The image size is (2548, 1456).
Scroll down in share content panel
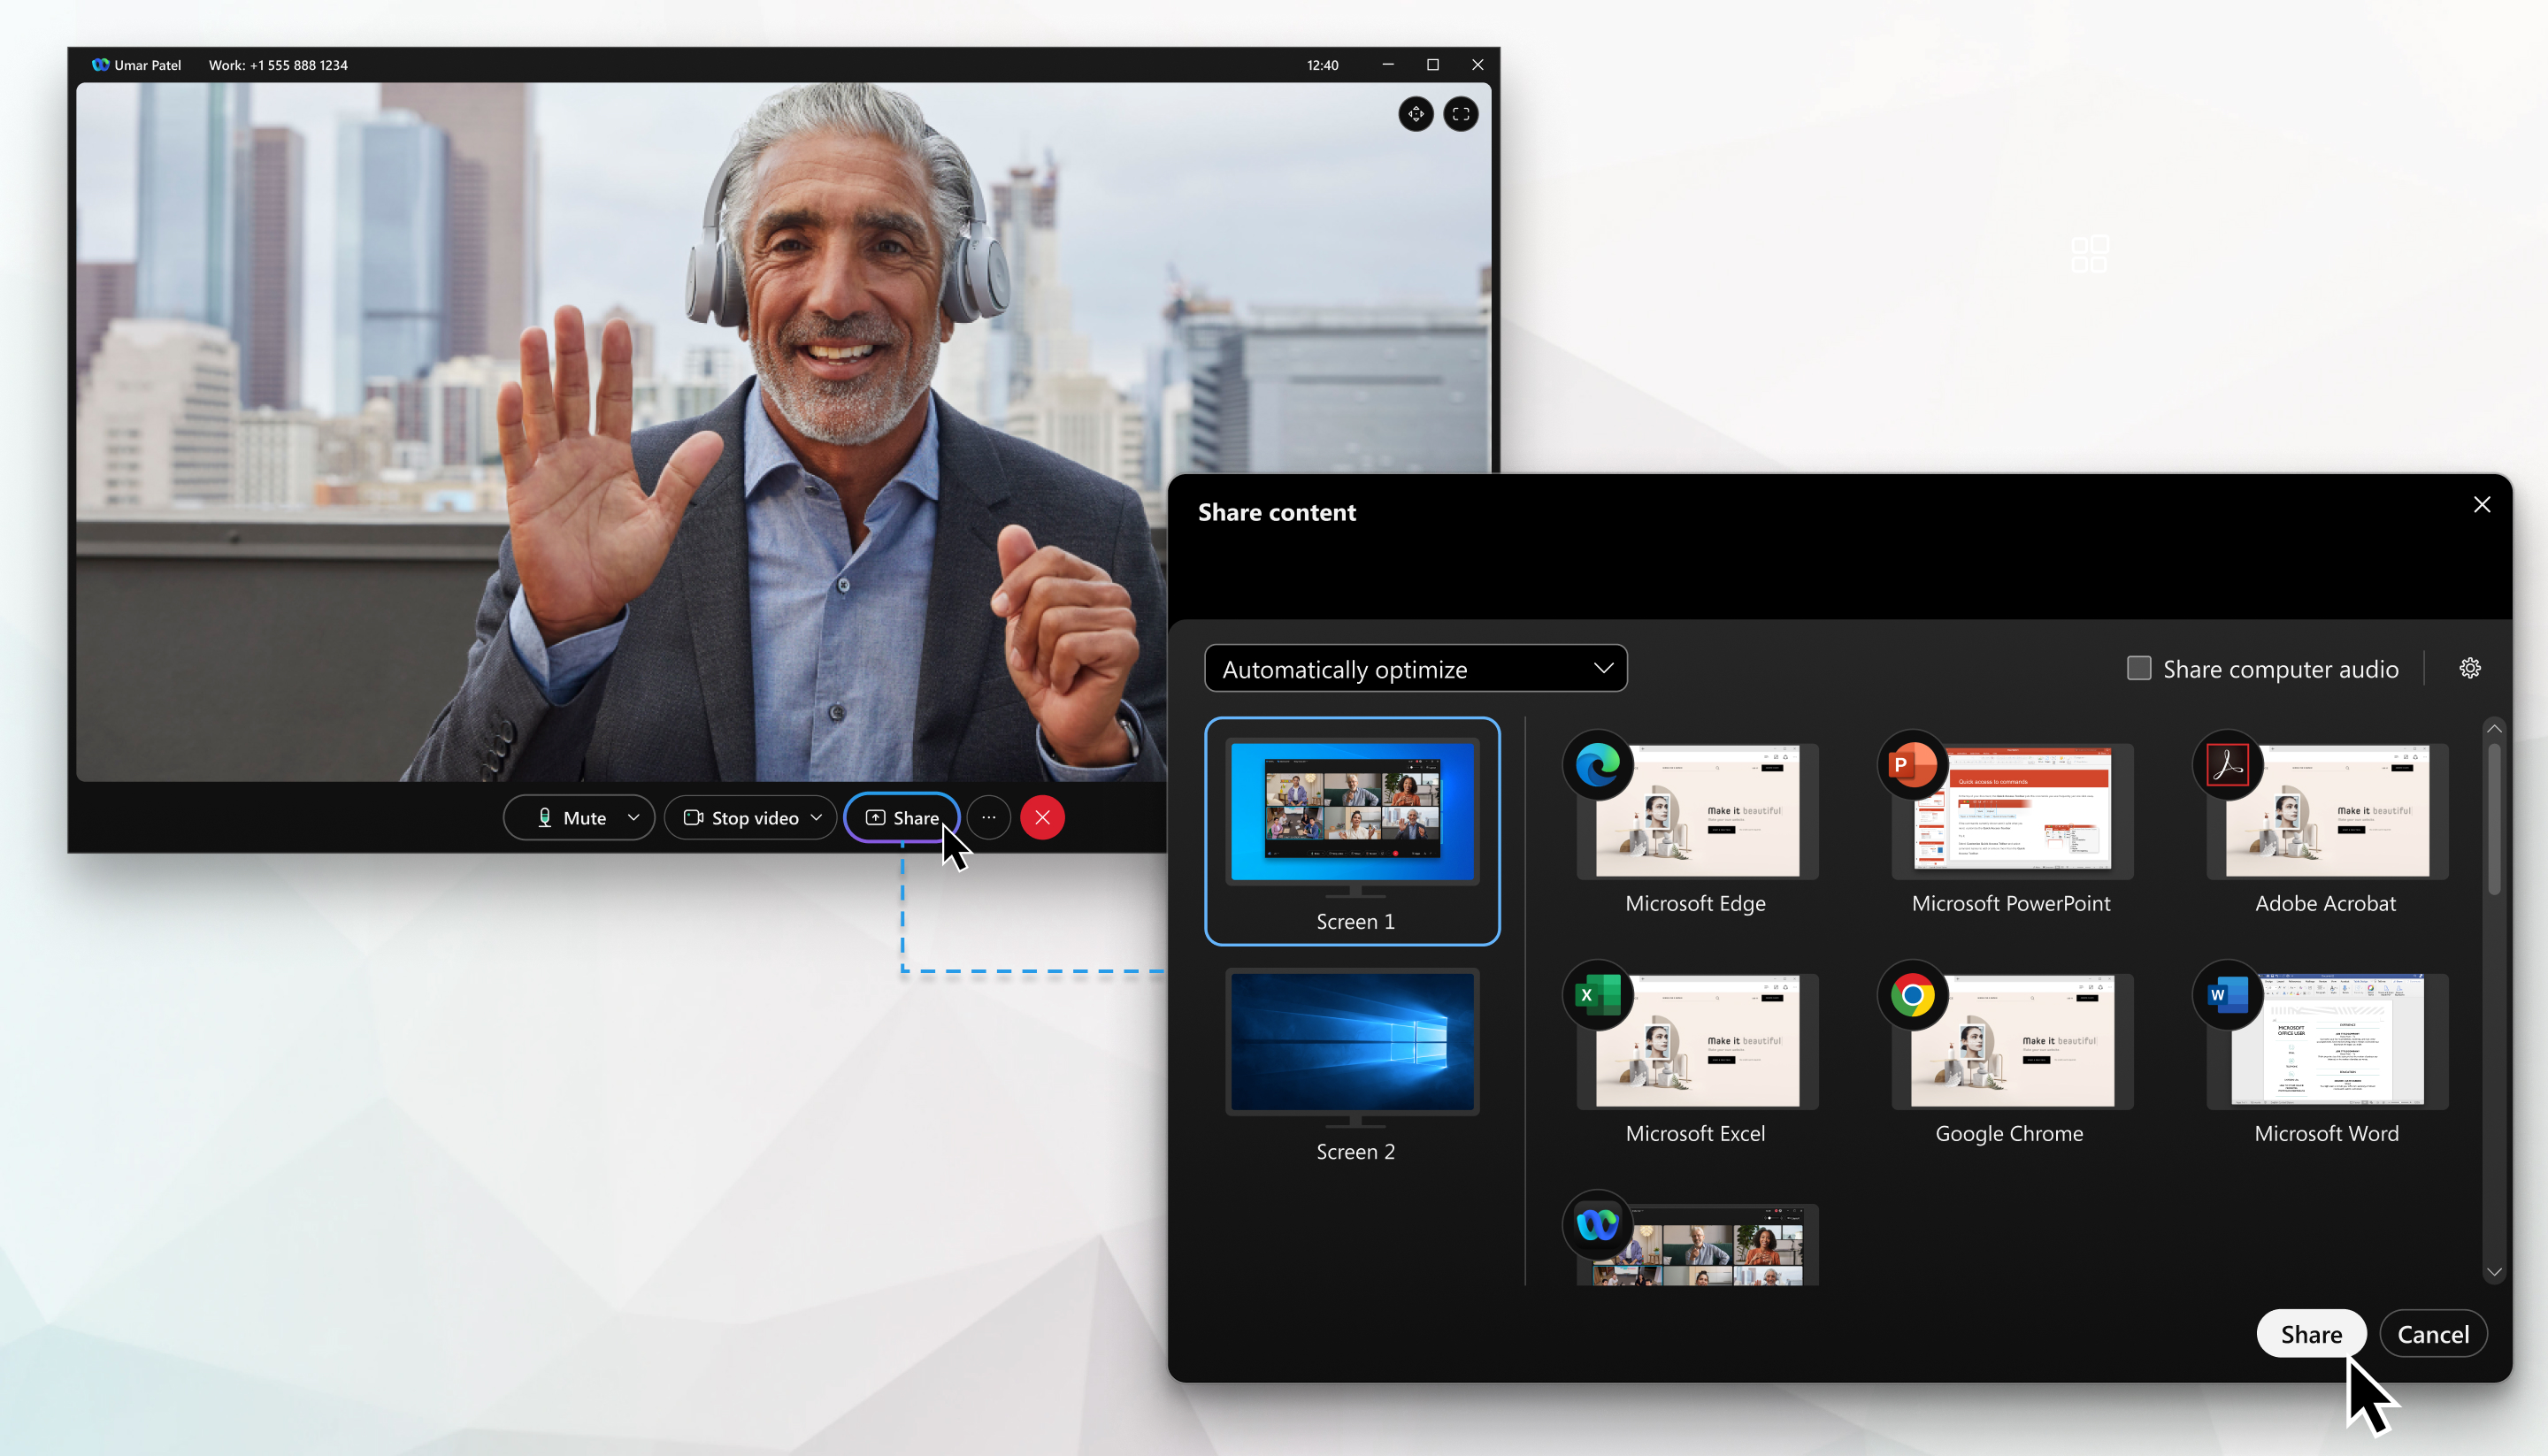point(2498,1274)
